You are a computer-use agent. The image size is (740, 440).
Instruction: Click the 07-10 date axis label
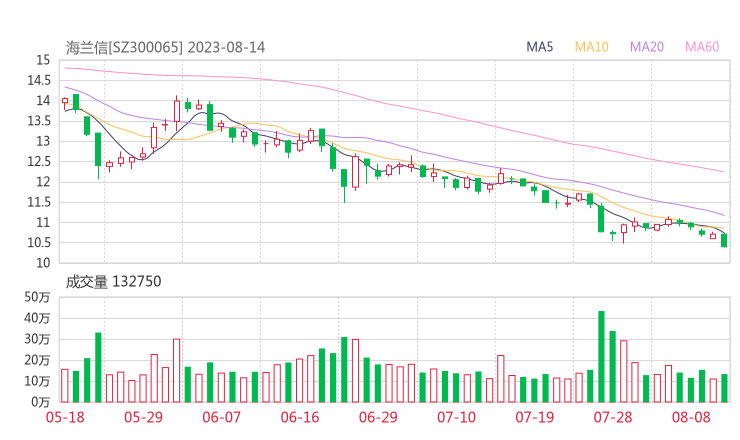456,417
